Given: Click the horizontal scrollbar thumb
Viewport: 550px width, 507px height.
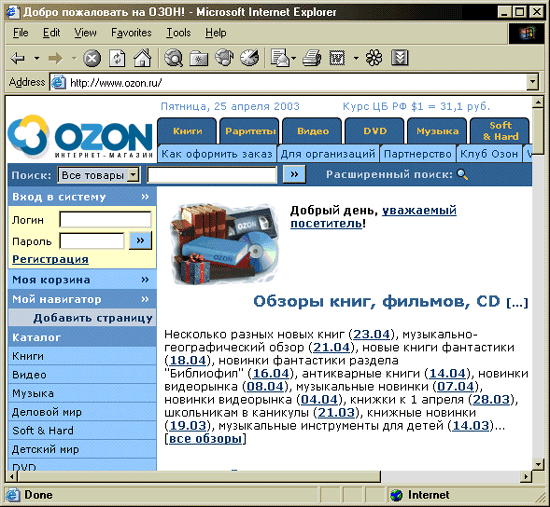Looking at the screenshot, I should point(199,476).
